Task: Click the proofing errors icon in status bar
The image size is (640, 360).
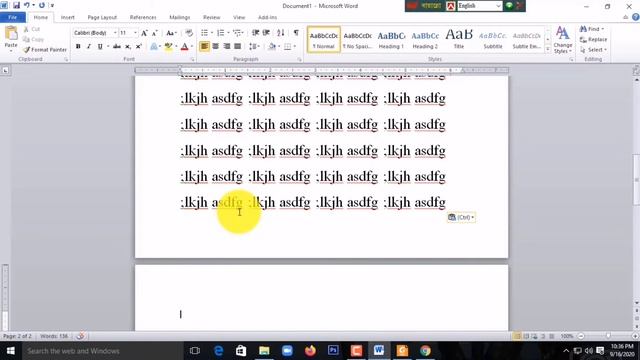Action: [x=80, y=336]
